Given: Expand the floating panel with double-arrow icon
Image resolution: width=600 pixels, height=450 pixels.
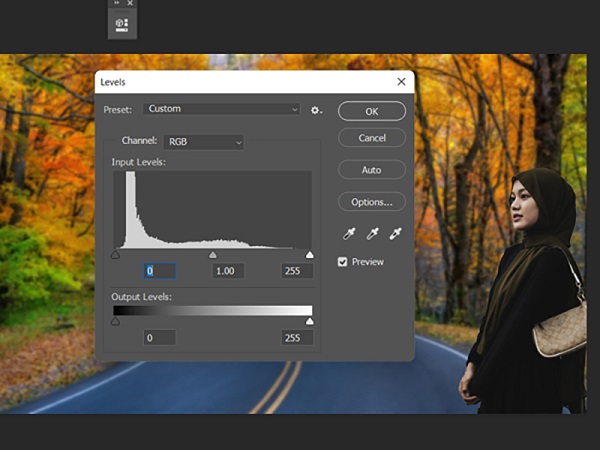Looking at the screenshot, I should pyautogui.click(x=116, y=4).
